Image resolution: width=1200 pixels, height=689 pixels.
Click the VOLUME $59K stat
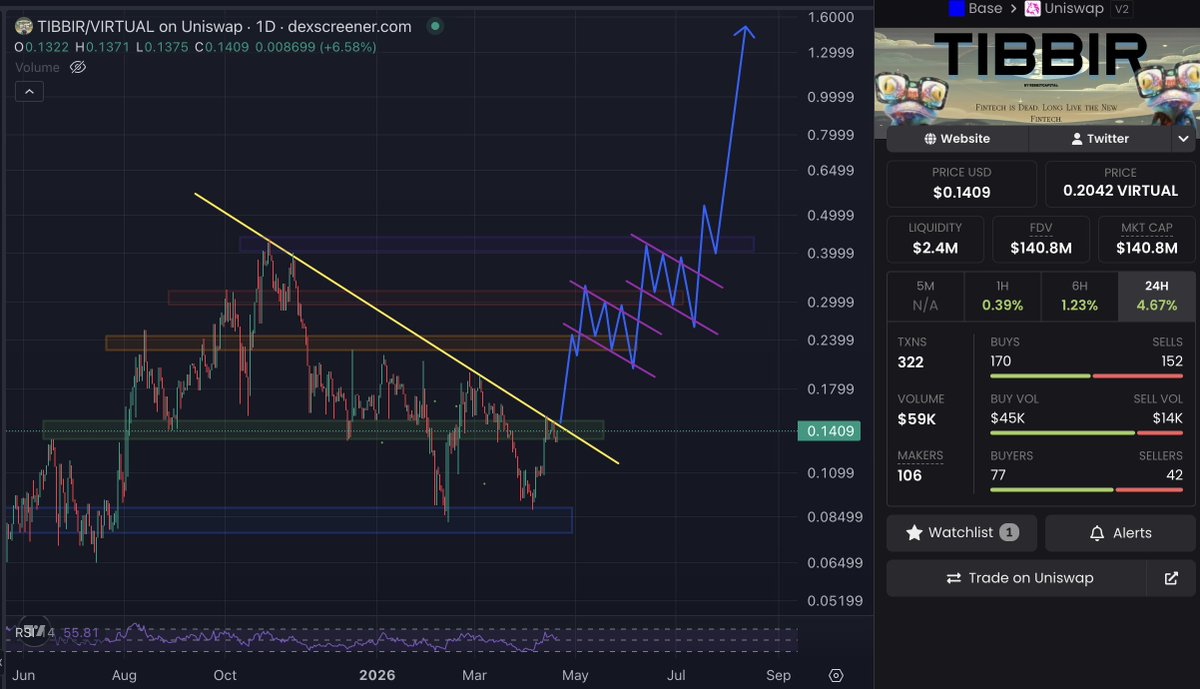[x=921, y=409]
